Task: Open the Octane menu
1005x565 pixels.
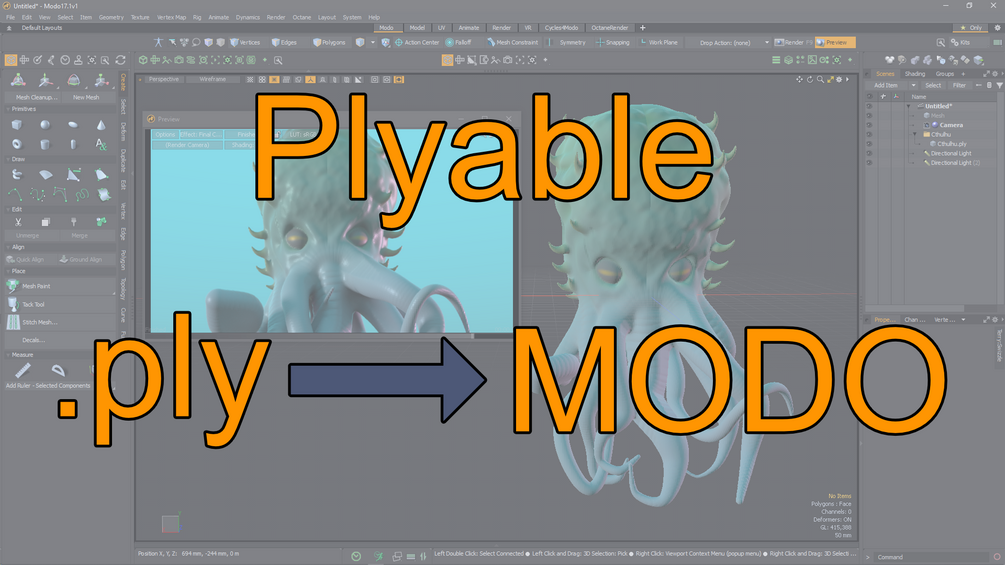Action: (x=302, y=17)
